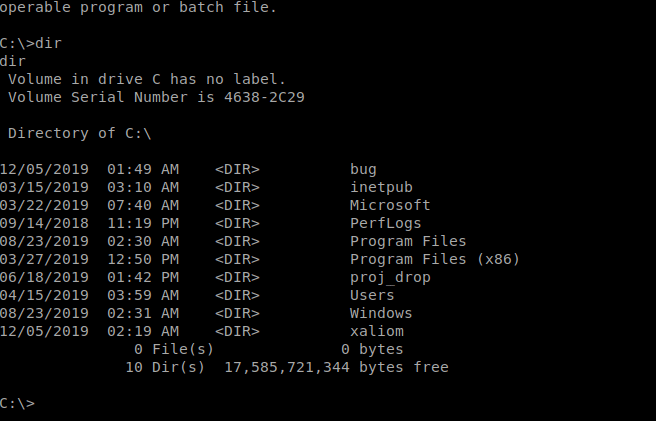Image resolution: width=656 pixels, height=421 pixels.
Task: Click the Windows directory name
Action: click(x=381, y=313)
